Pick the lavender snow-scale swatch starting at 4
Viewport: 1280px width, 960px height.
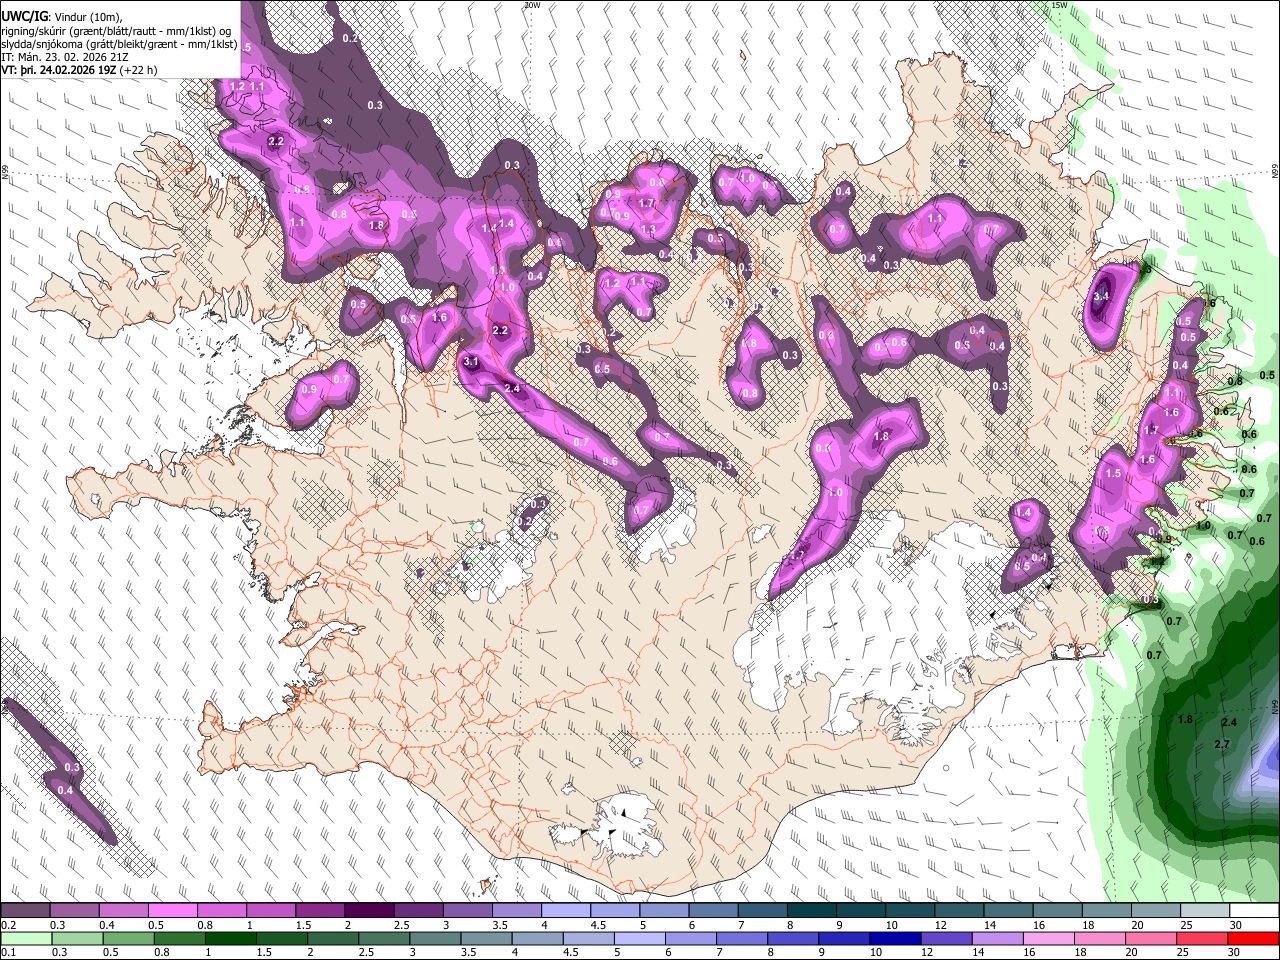pyautogui.click(x=566, y=911)
